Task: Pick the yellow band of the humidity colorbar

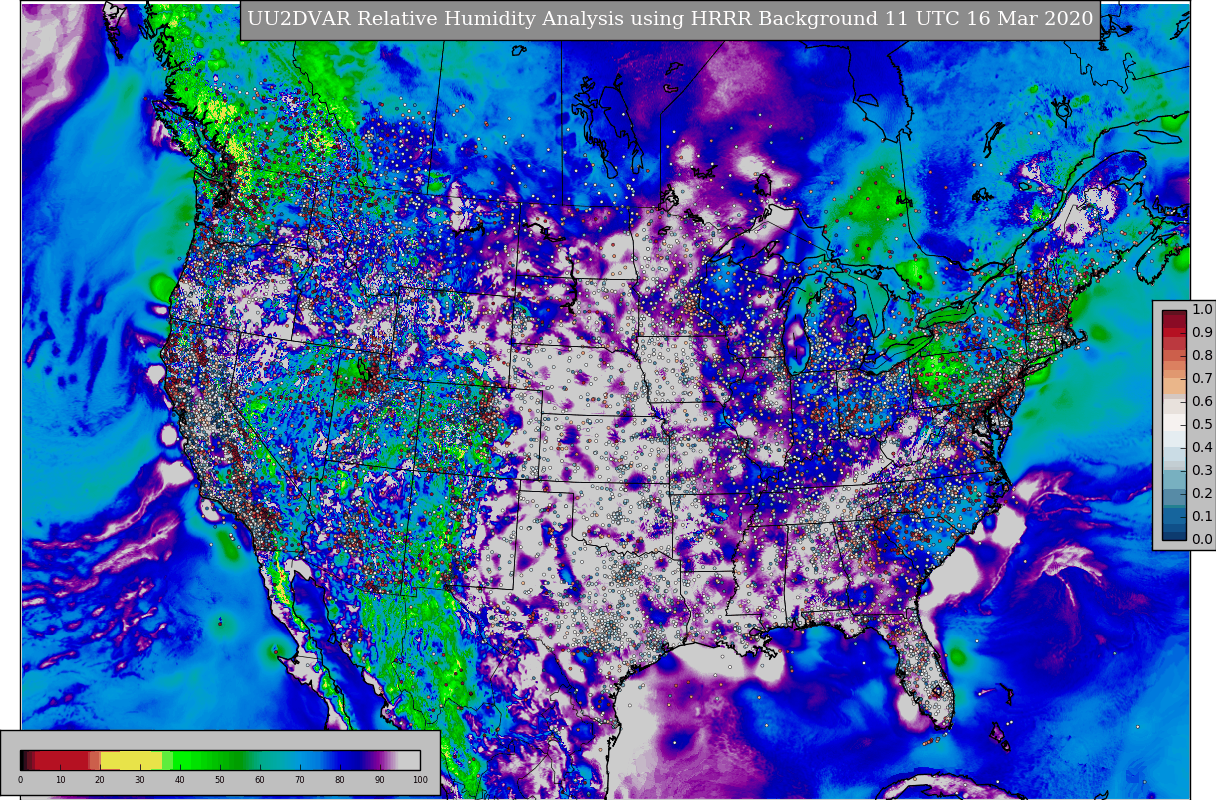Action: [x=131, y=760]
